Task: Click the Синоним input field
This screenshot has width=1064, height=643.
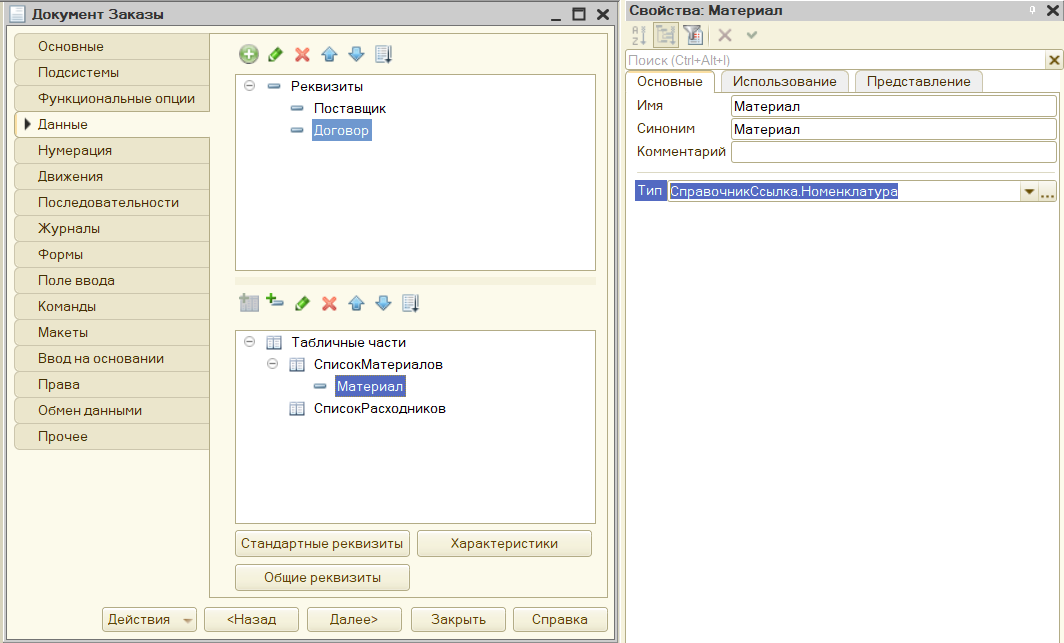Action: click(894, 130)
